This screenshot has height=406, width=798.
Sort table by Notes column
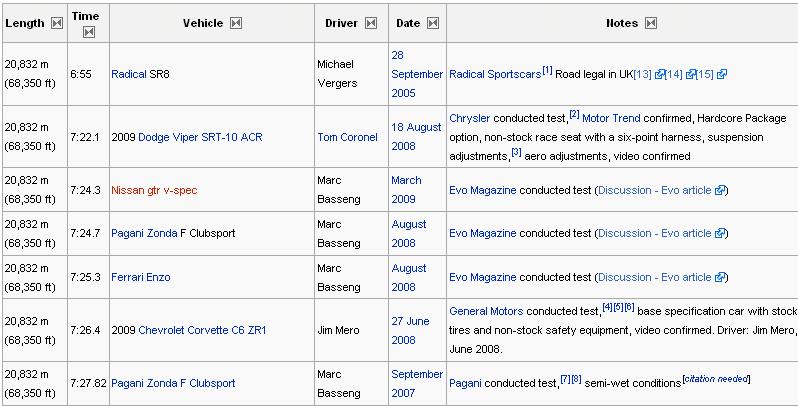tap(650, 22)
